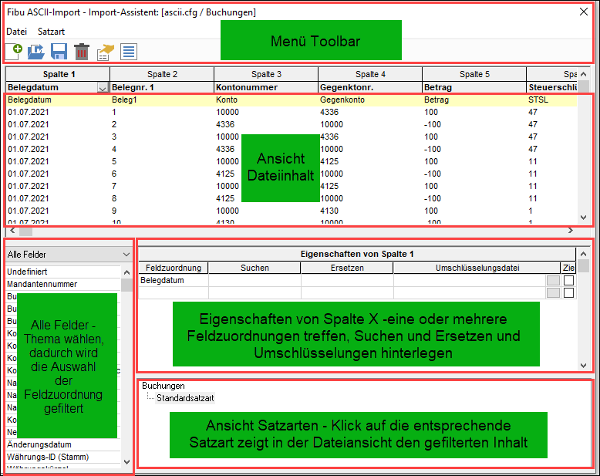Click the horizontal scrollbar thumb
The width and height of the screenshot is (600, 476).
pos(26,231)
